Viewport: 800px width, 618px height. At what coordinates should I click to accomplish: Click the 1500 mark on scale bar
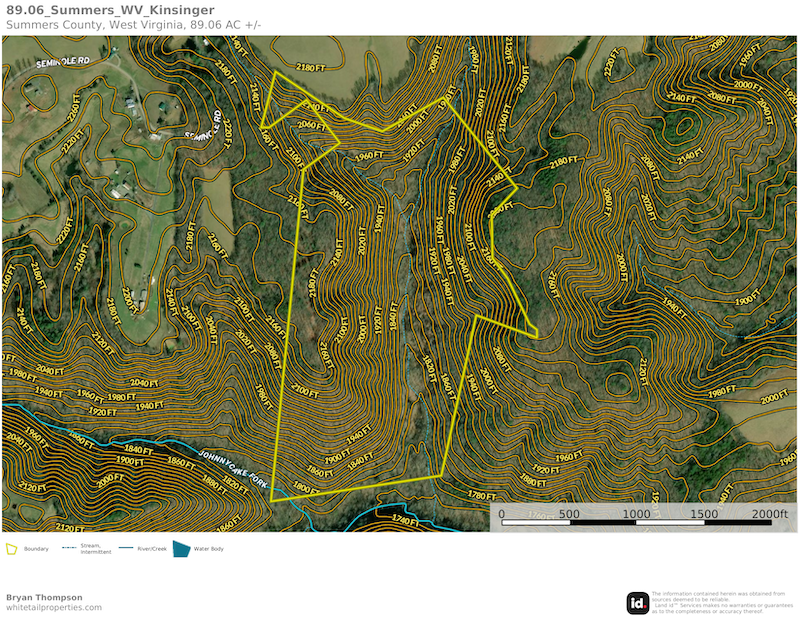(x=704, y=514)
